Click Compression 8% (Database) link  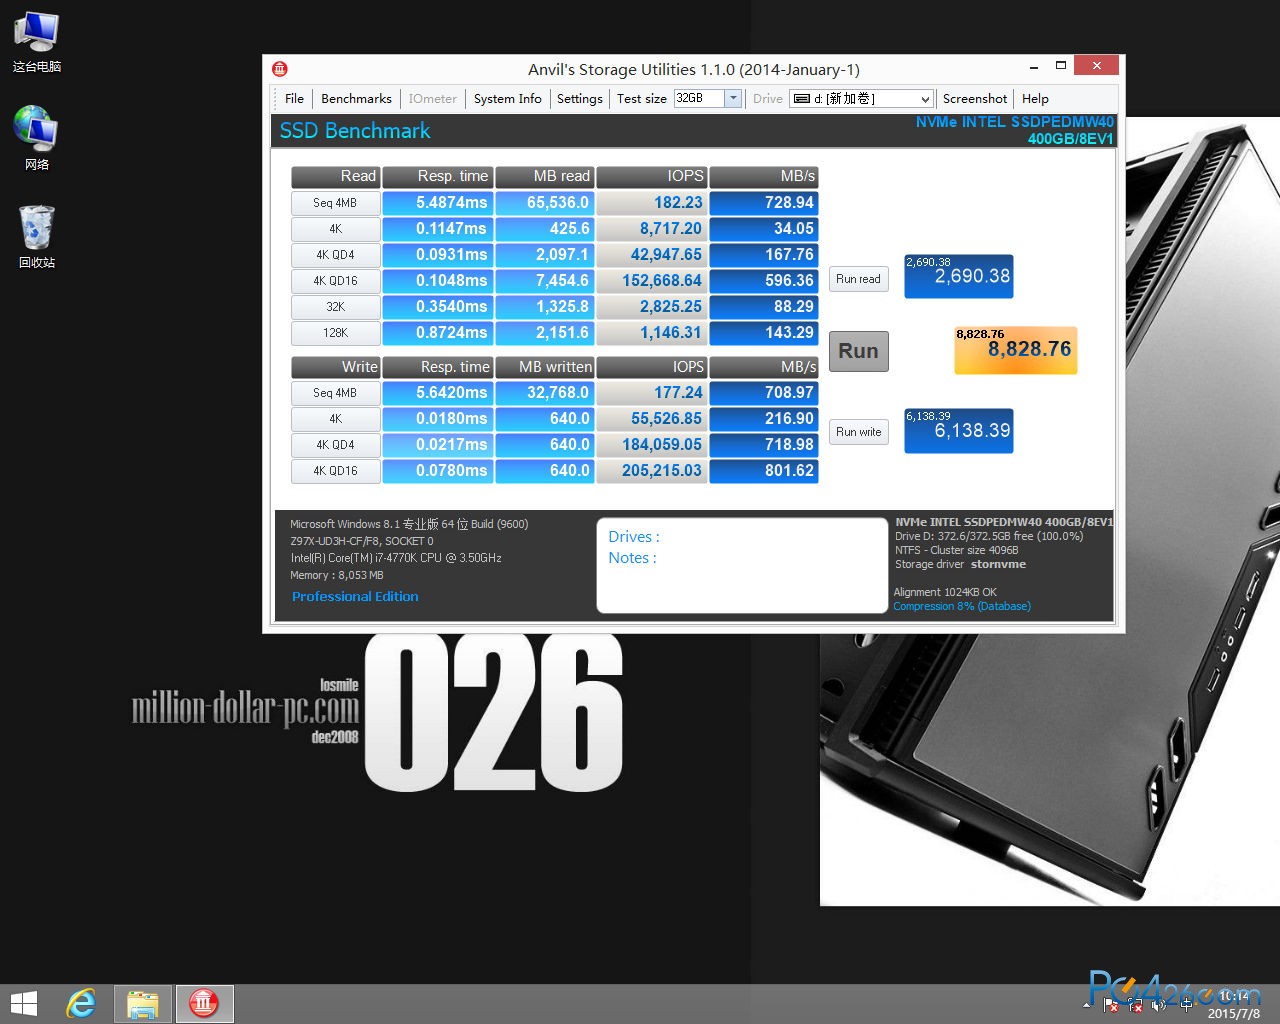click(962, 606)
